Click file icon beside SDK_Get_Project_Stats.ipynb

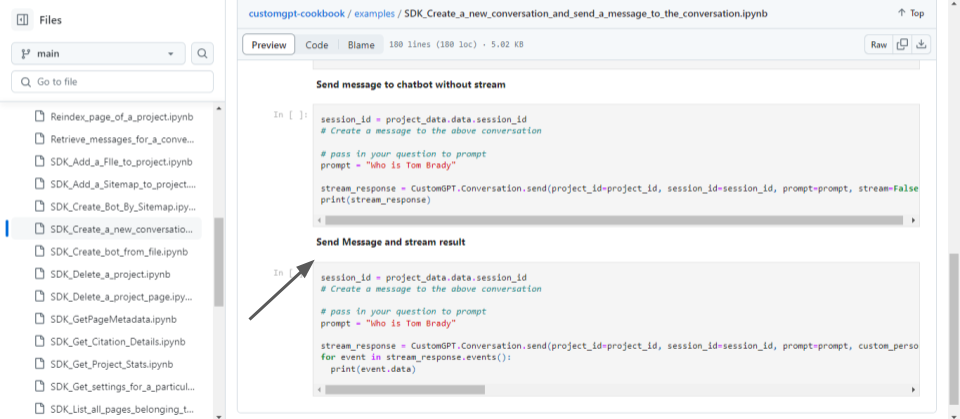40,364
